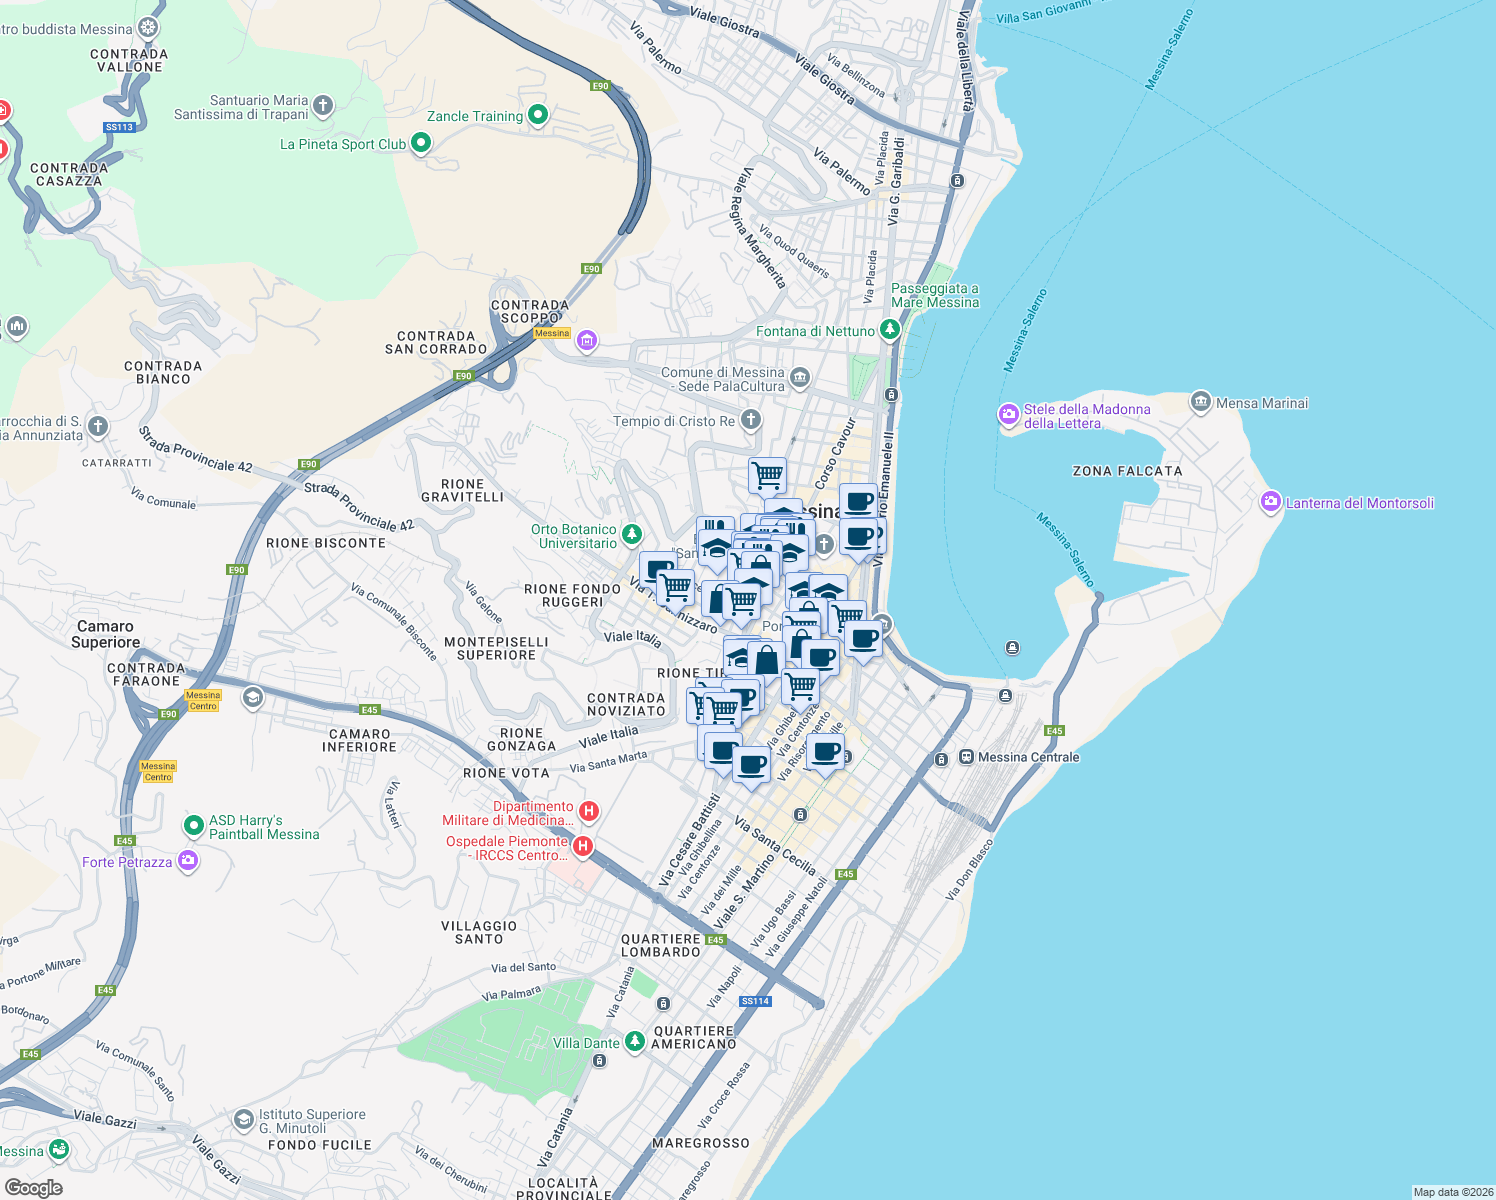Click the ASD Harry's Paintball Messina marker
Screen dimensions: 1496x1200
pyautogui.click(x=193, y=826)
